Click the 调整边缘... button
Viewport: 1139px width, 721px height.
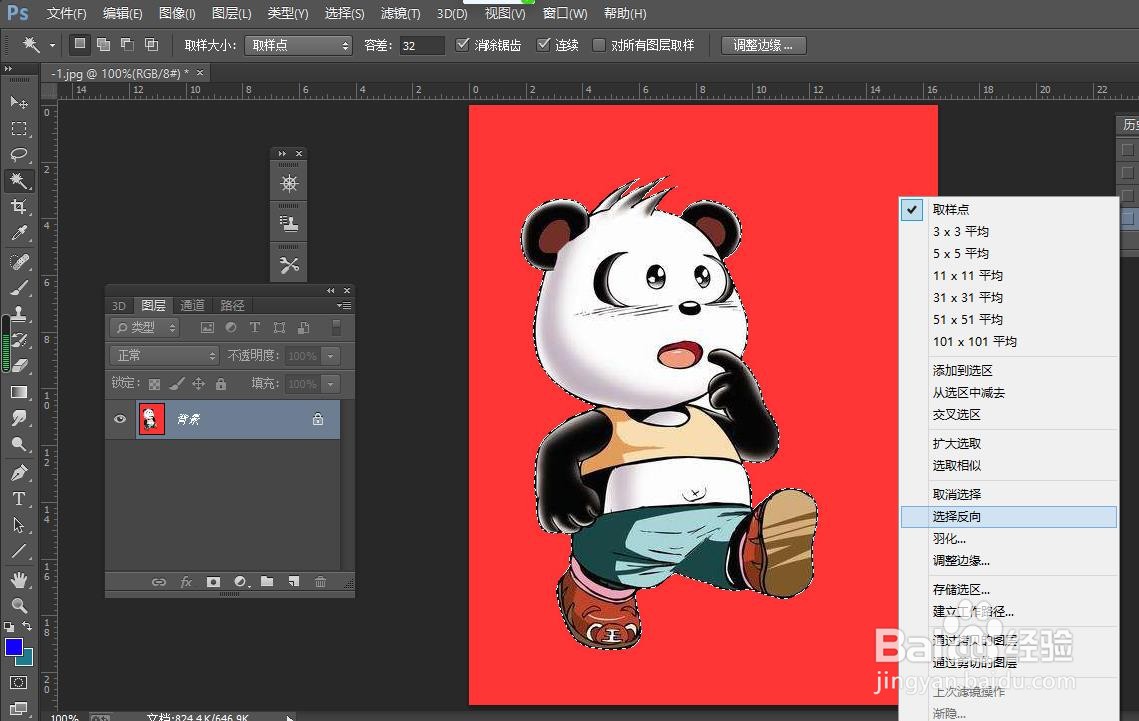763,45
